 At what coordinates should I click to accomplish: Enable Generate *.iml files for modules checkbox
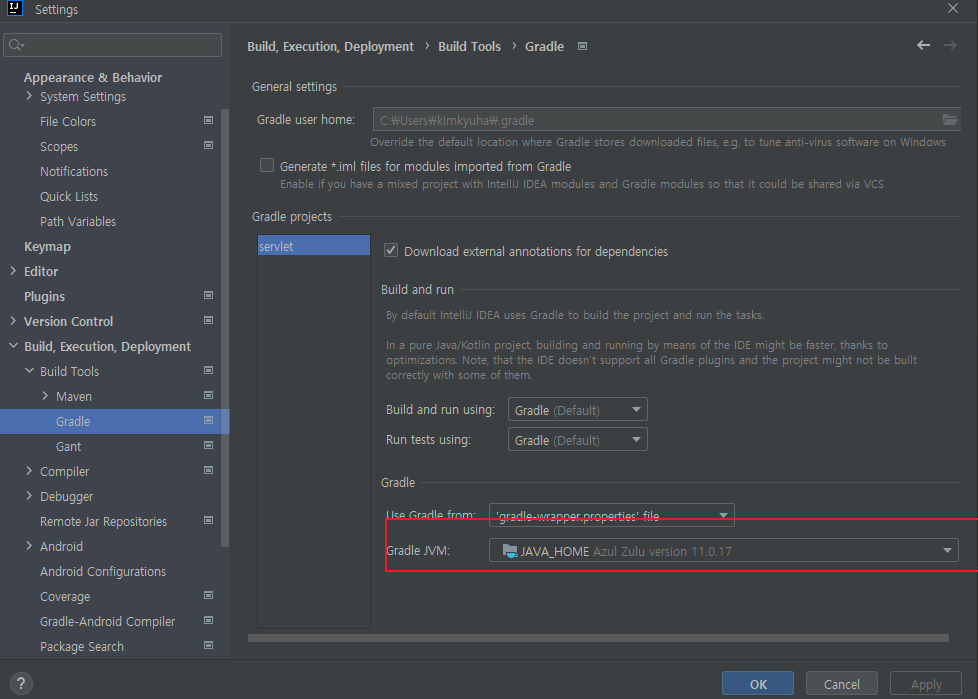point(267,165)
